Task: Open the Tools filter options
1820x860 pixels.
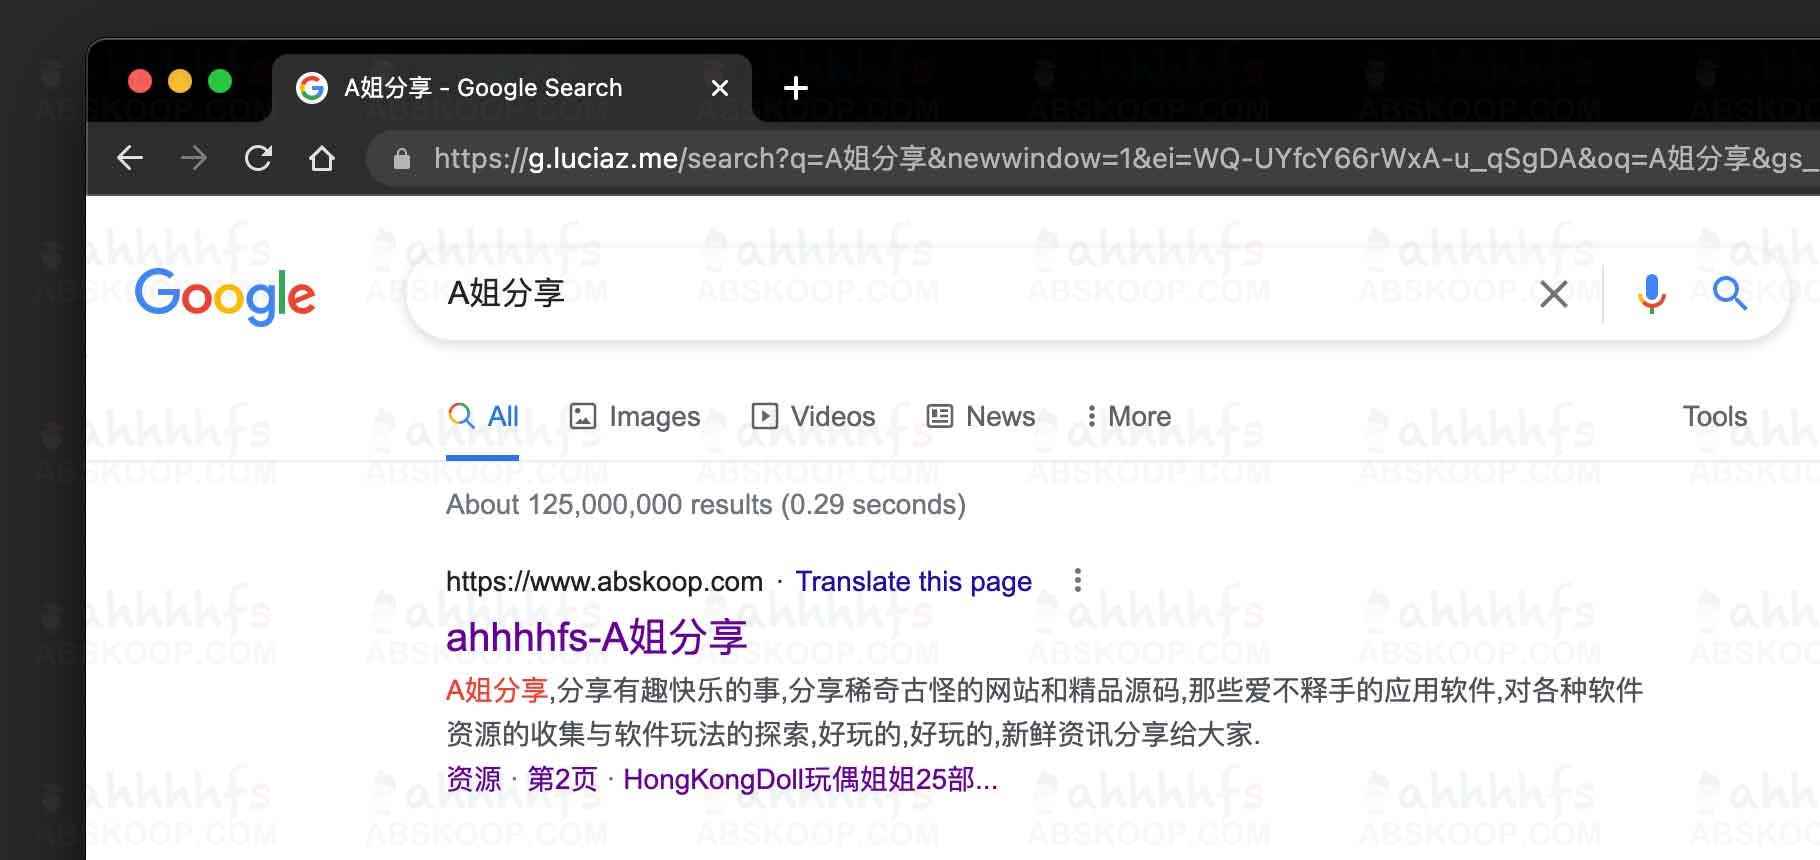Action: click(1714, 416)
